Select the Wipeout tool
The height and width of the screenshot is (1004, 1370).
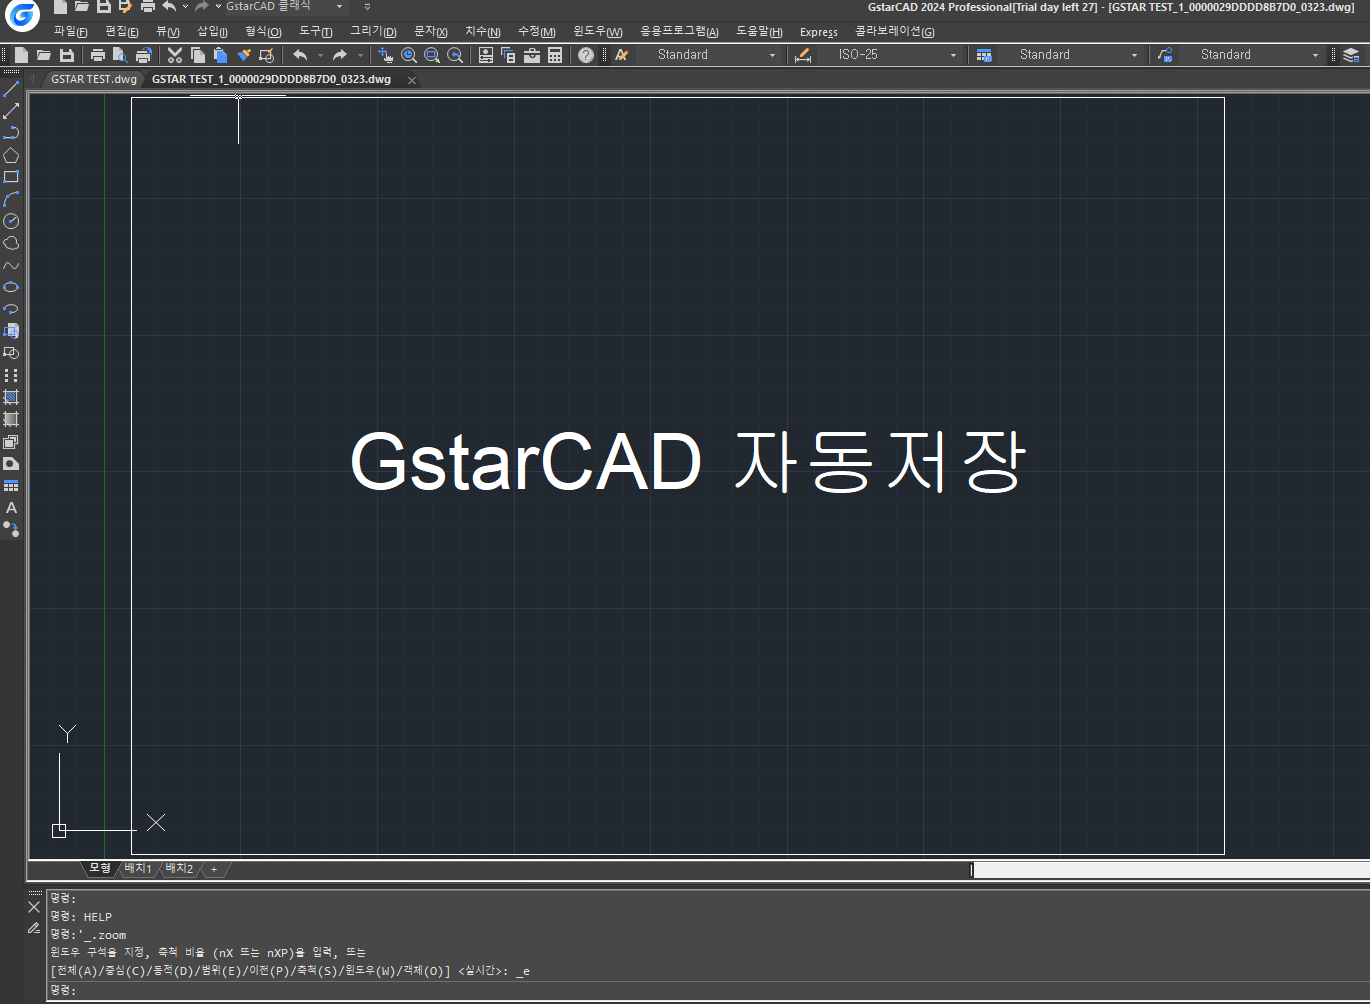11,463
